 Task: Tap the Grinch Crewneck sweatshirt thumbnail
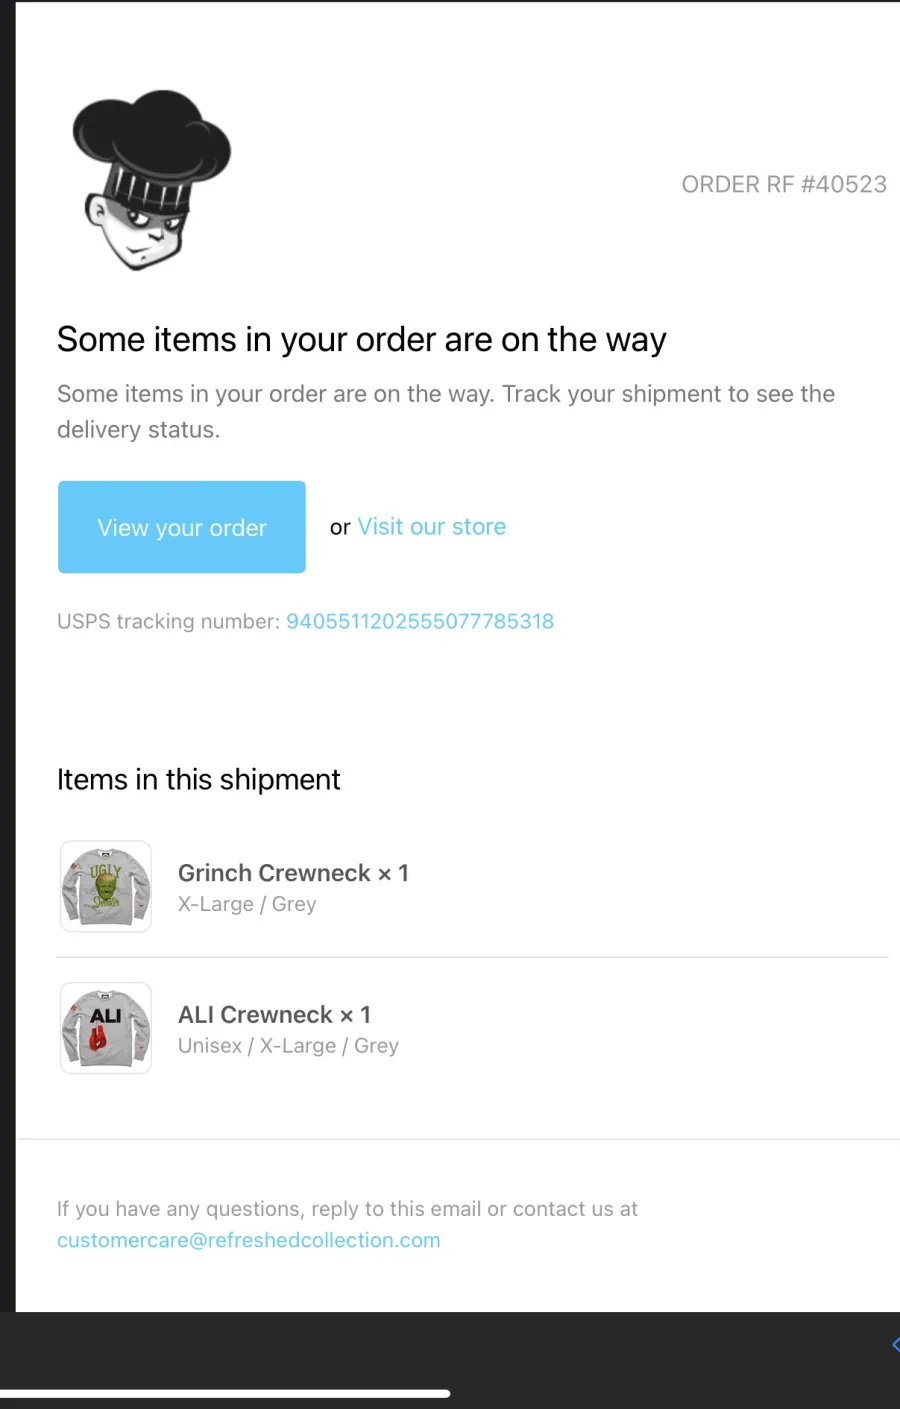[106, 886]
